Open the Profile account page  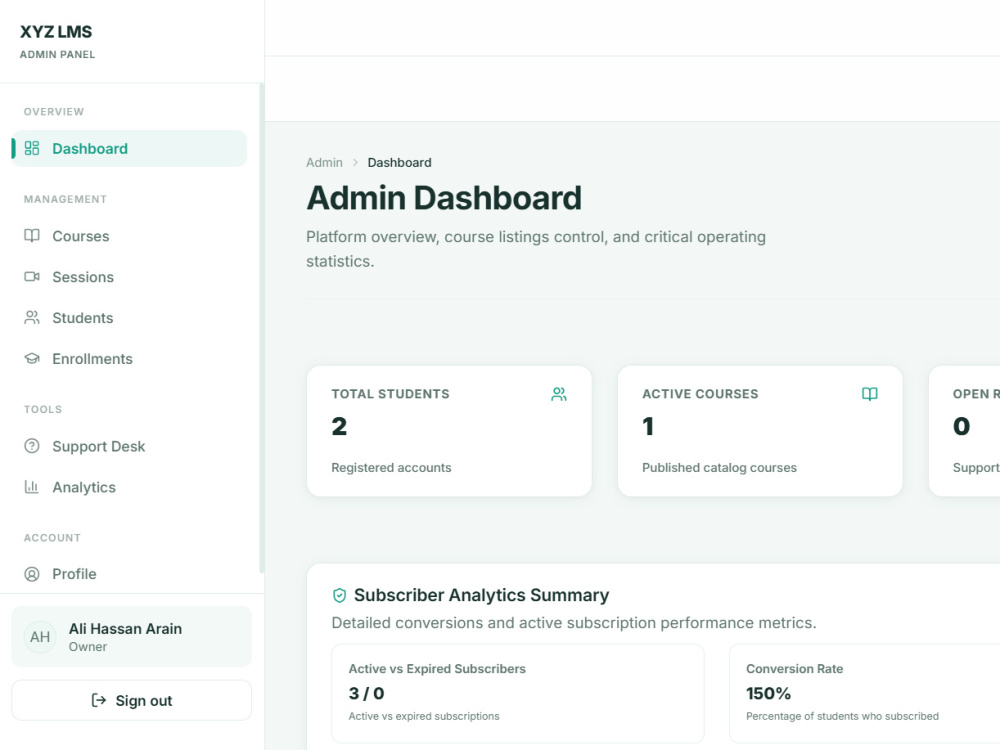(x=129, y=574)
